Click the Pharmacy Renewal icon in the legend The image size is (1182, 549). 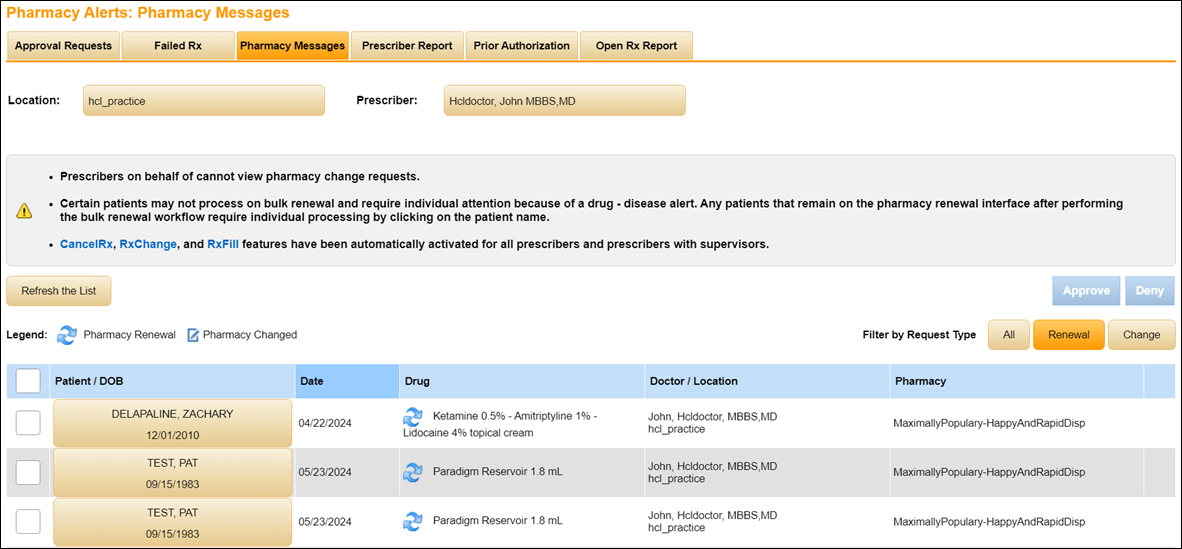[67, 335]
